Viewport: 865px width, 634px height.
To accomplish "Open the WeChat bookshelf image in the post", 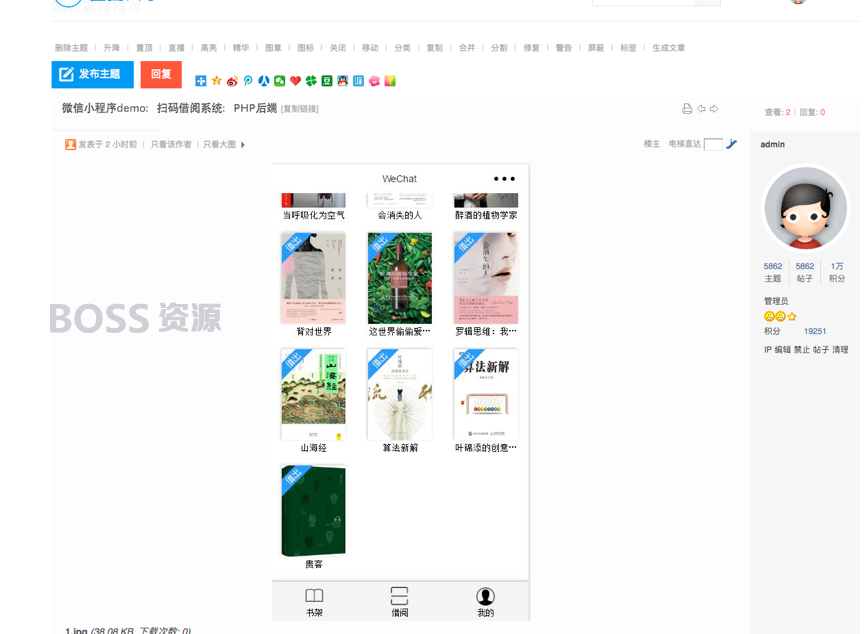I will 401,392.
